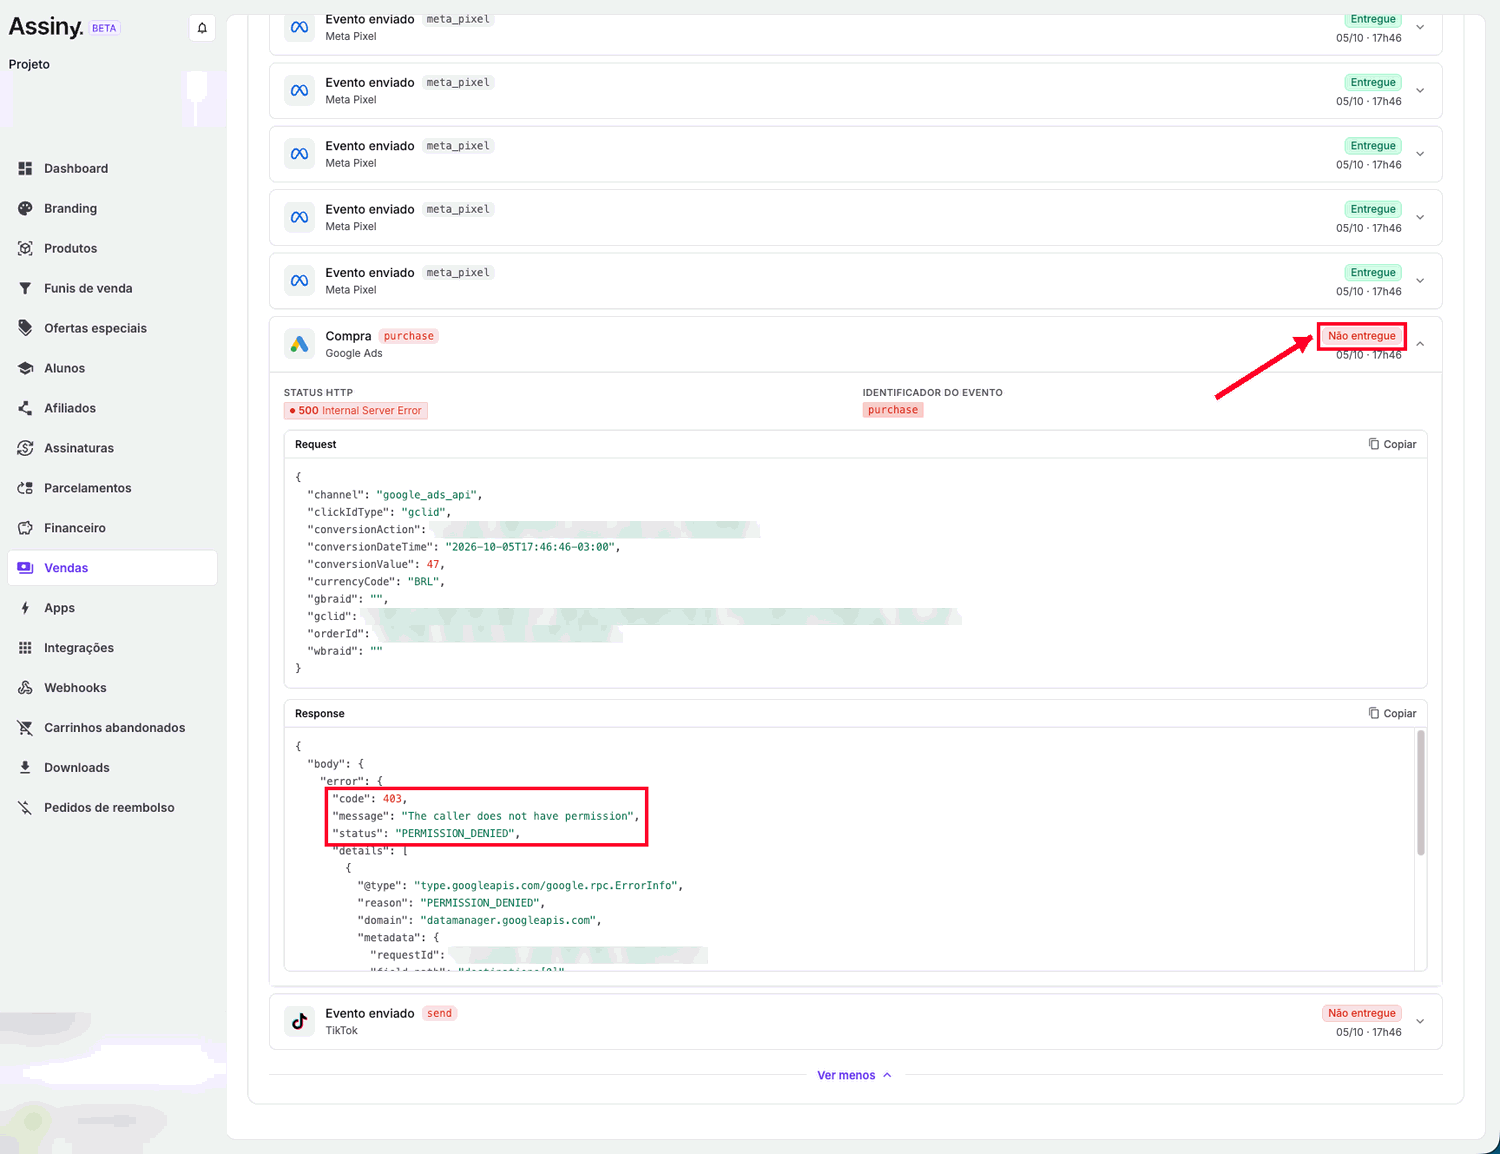This screenshot has width=1500, height=1154.
Task: Expand the TikTok Evento enviado row
Action: [x=1420, y=1021]
